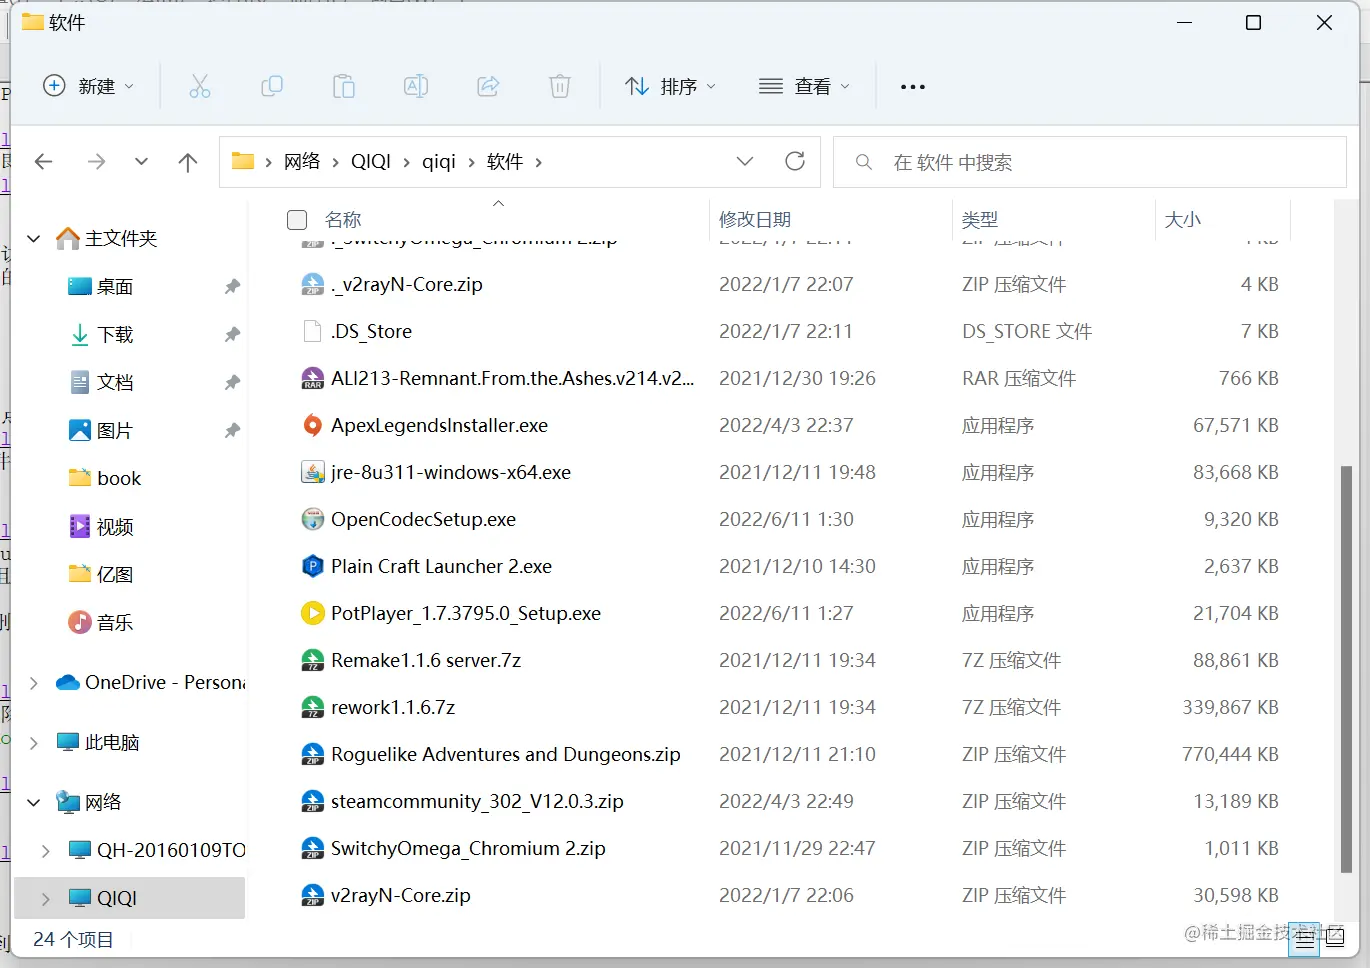Image resolution: width=1370 pixels, height=968 pixels.
Task: Expand the OneDrive - Personal node
Action: [34, 683]
